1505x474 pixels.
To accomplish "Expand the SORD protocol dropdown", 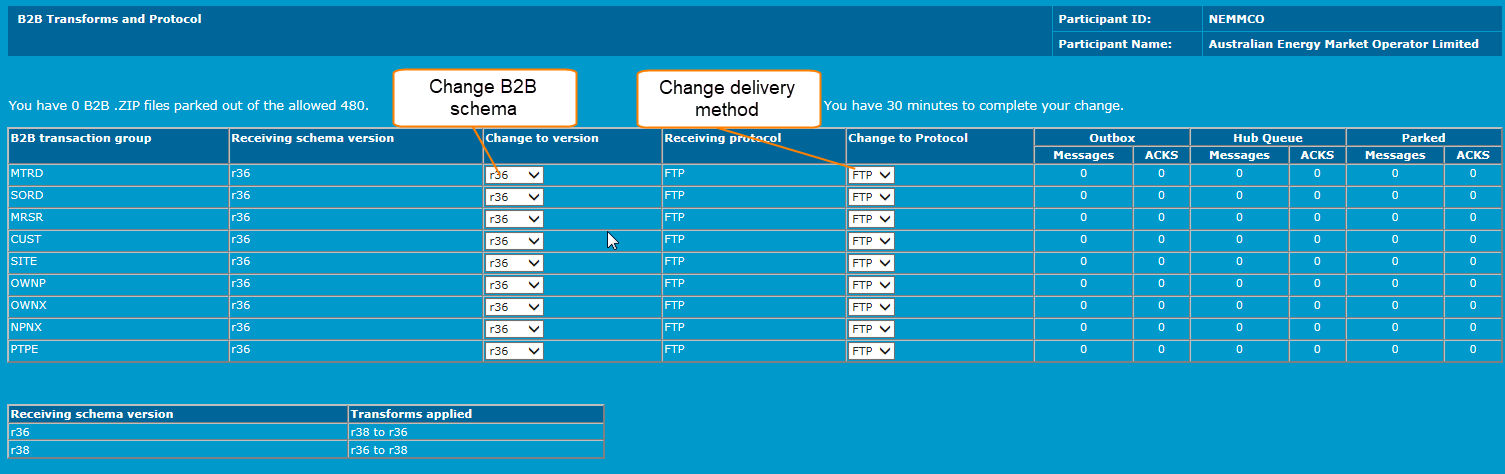I will tap(871, 197).
